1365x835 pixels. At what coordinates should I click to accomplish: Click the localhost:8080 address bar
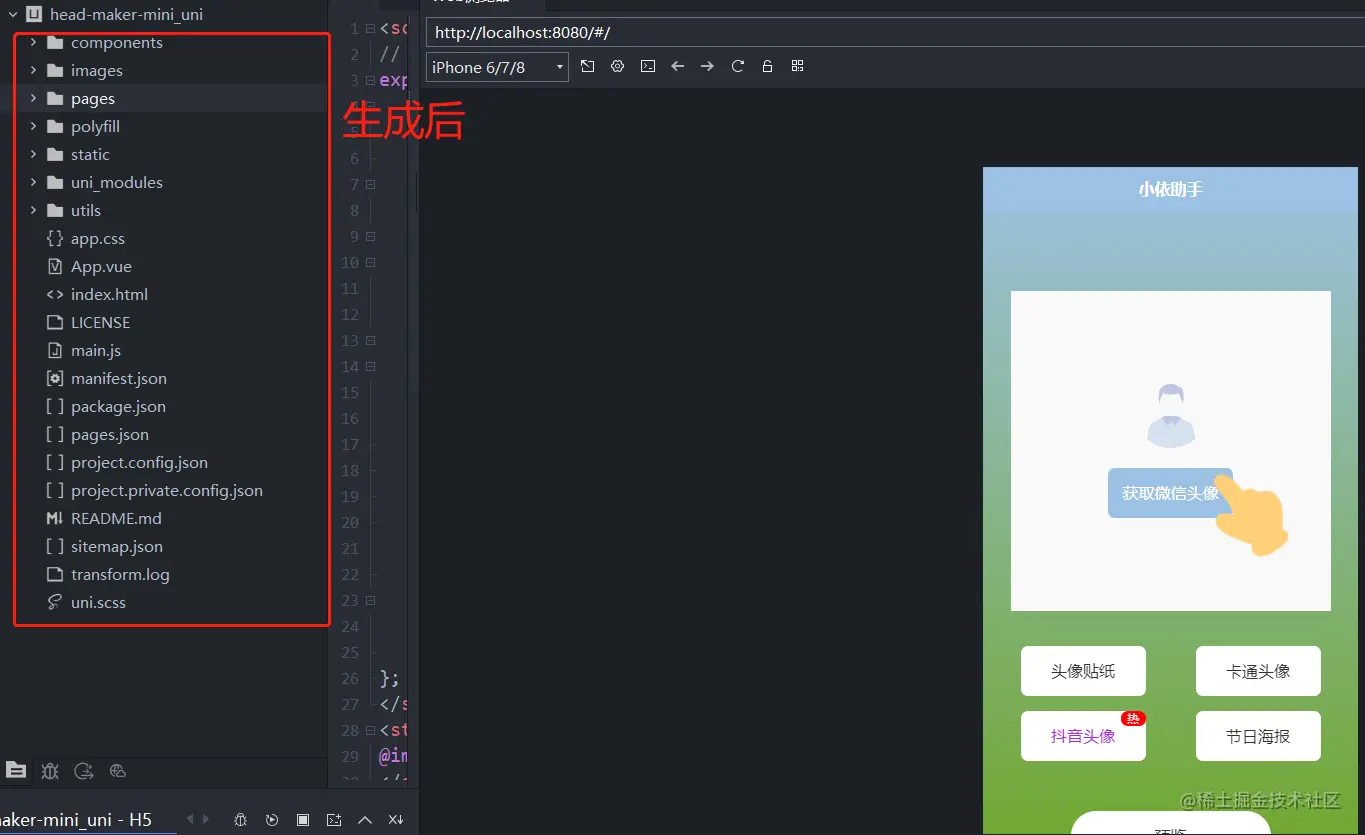895,32
